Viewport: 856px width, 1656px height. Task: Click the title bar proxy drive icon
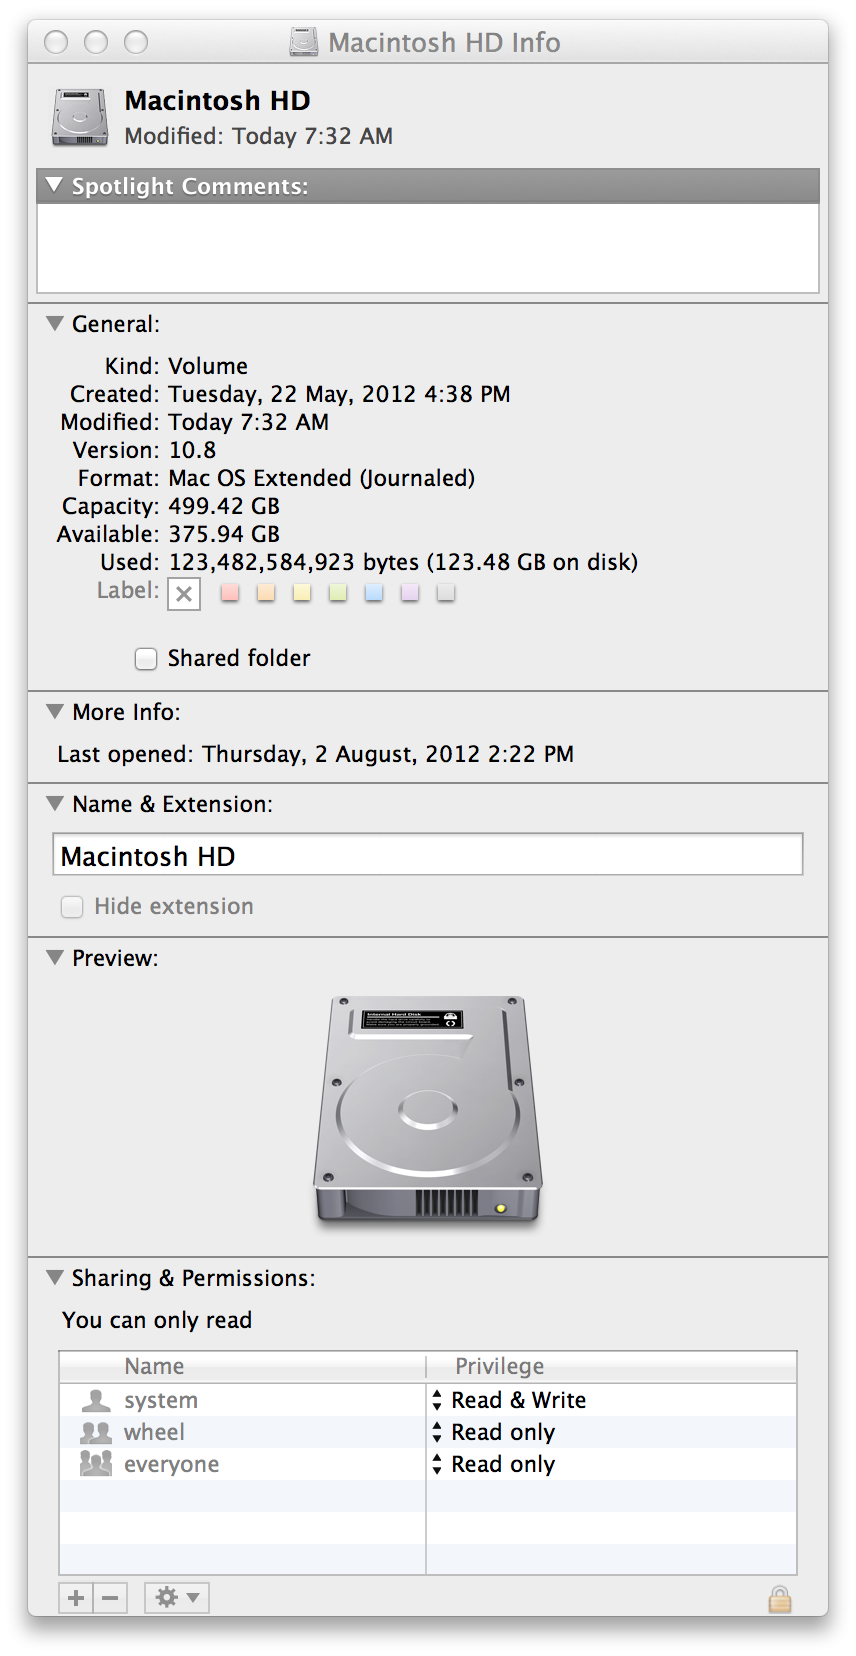[x=304, y=42]
